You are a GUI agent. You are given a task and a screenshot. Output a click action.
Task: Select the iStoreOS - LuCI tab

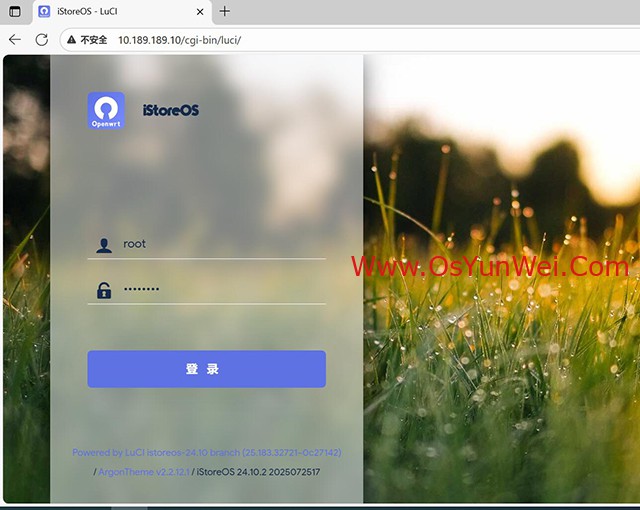[x=122, y=12]
